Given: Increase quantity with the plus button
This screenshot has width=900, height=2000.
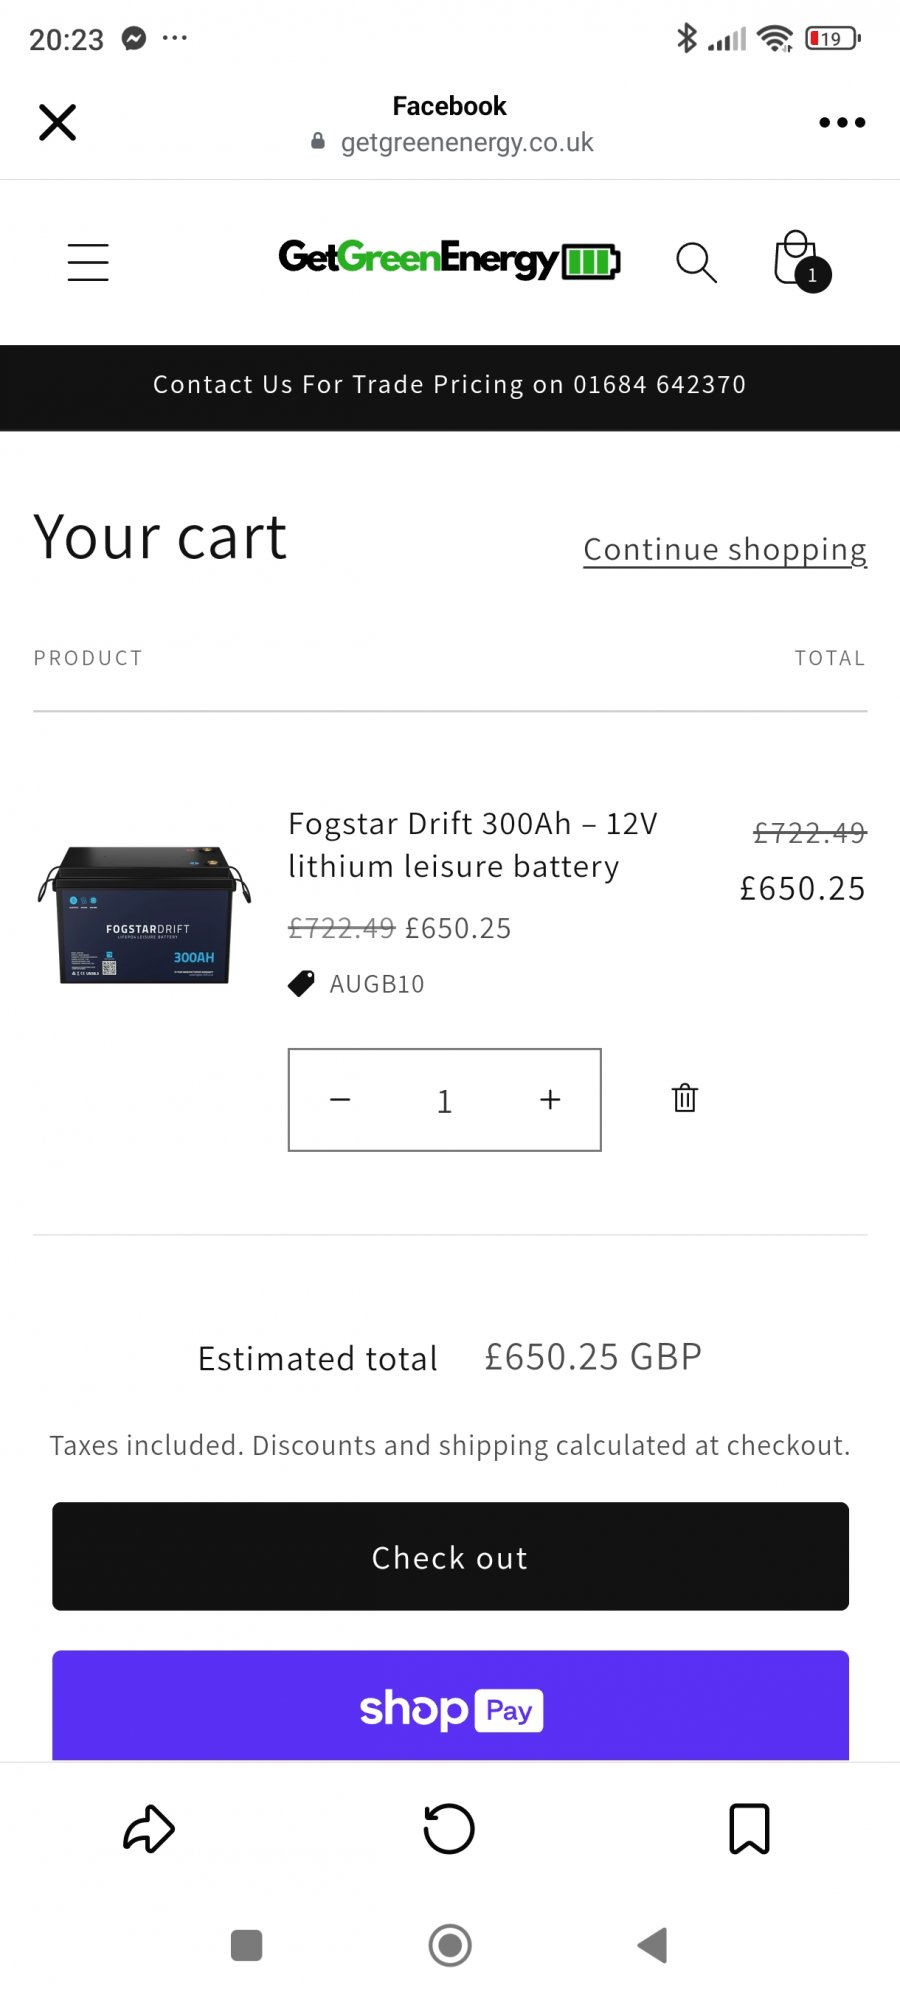Looking at the screenshot, I should pos(550,1100).
